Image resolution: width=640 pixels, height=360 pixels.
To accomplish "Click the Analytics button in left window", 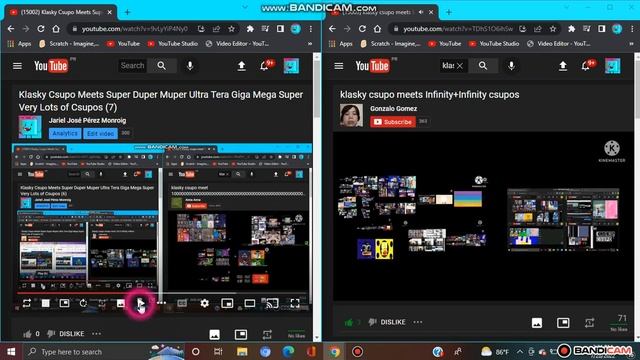I will (65, 133).
